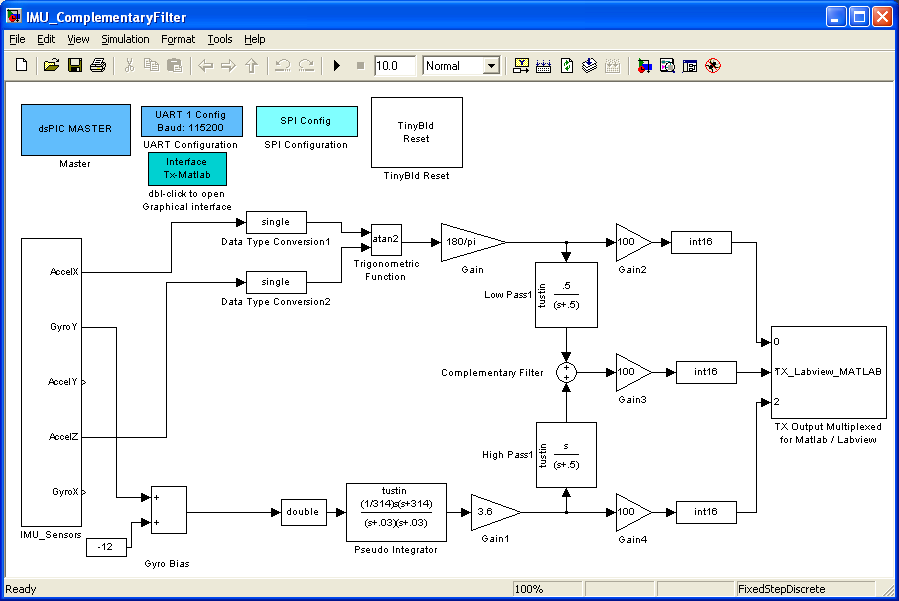
Task: Click the New model toolbar icon
Action: pos(22,65)
